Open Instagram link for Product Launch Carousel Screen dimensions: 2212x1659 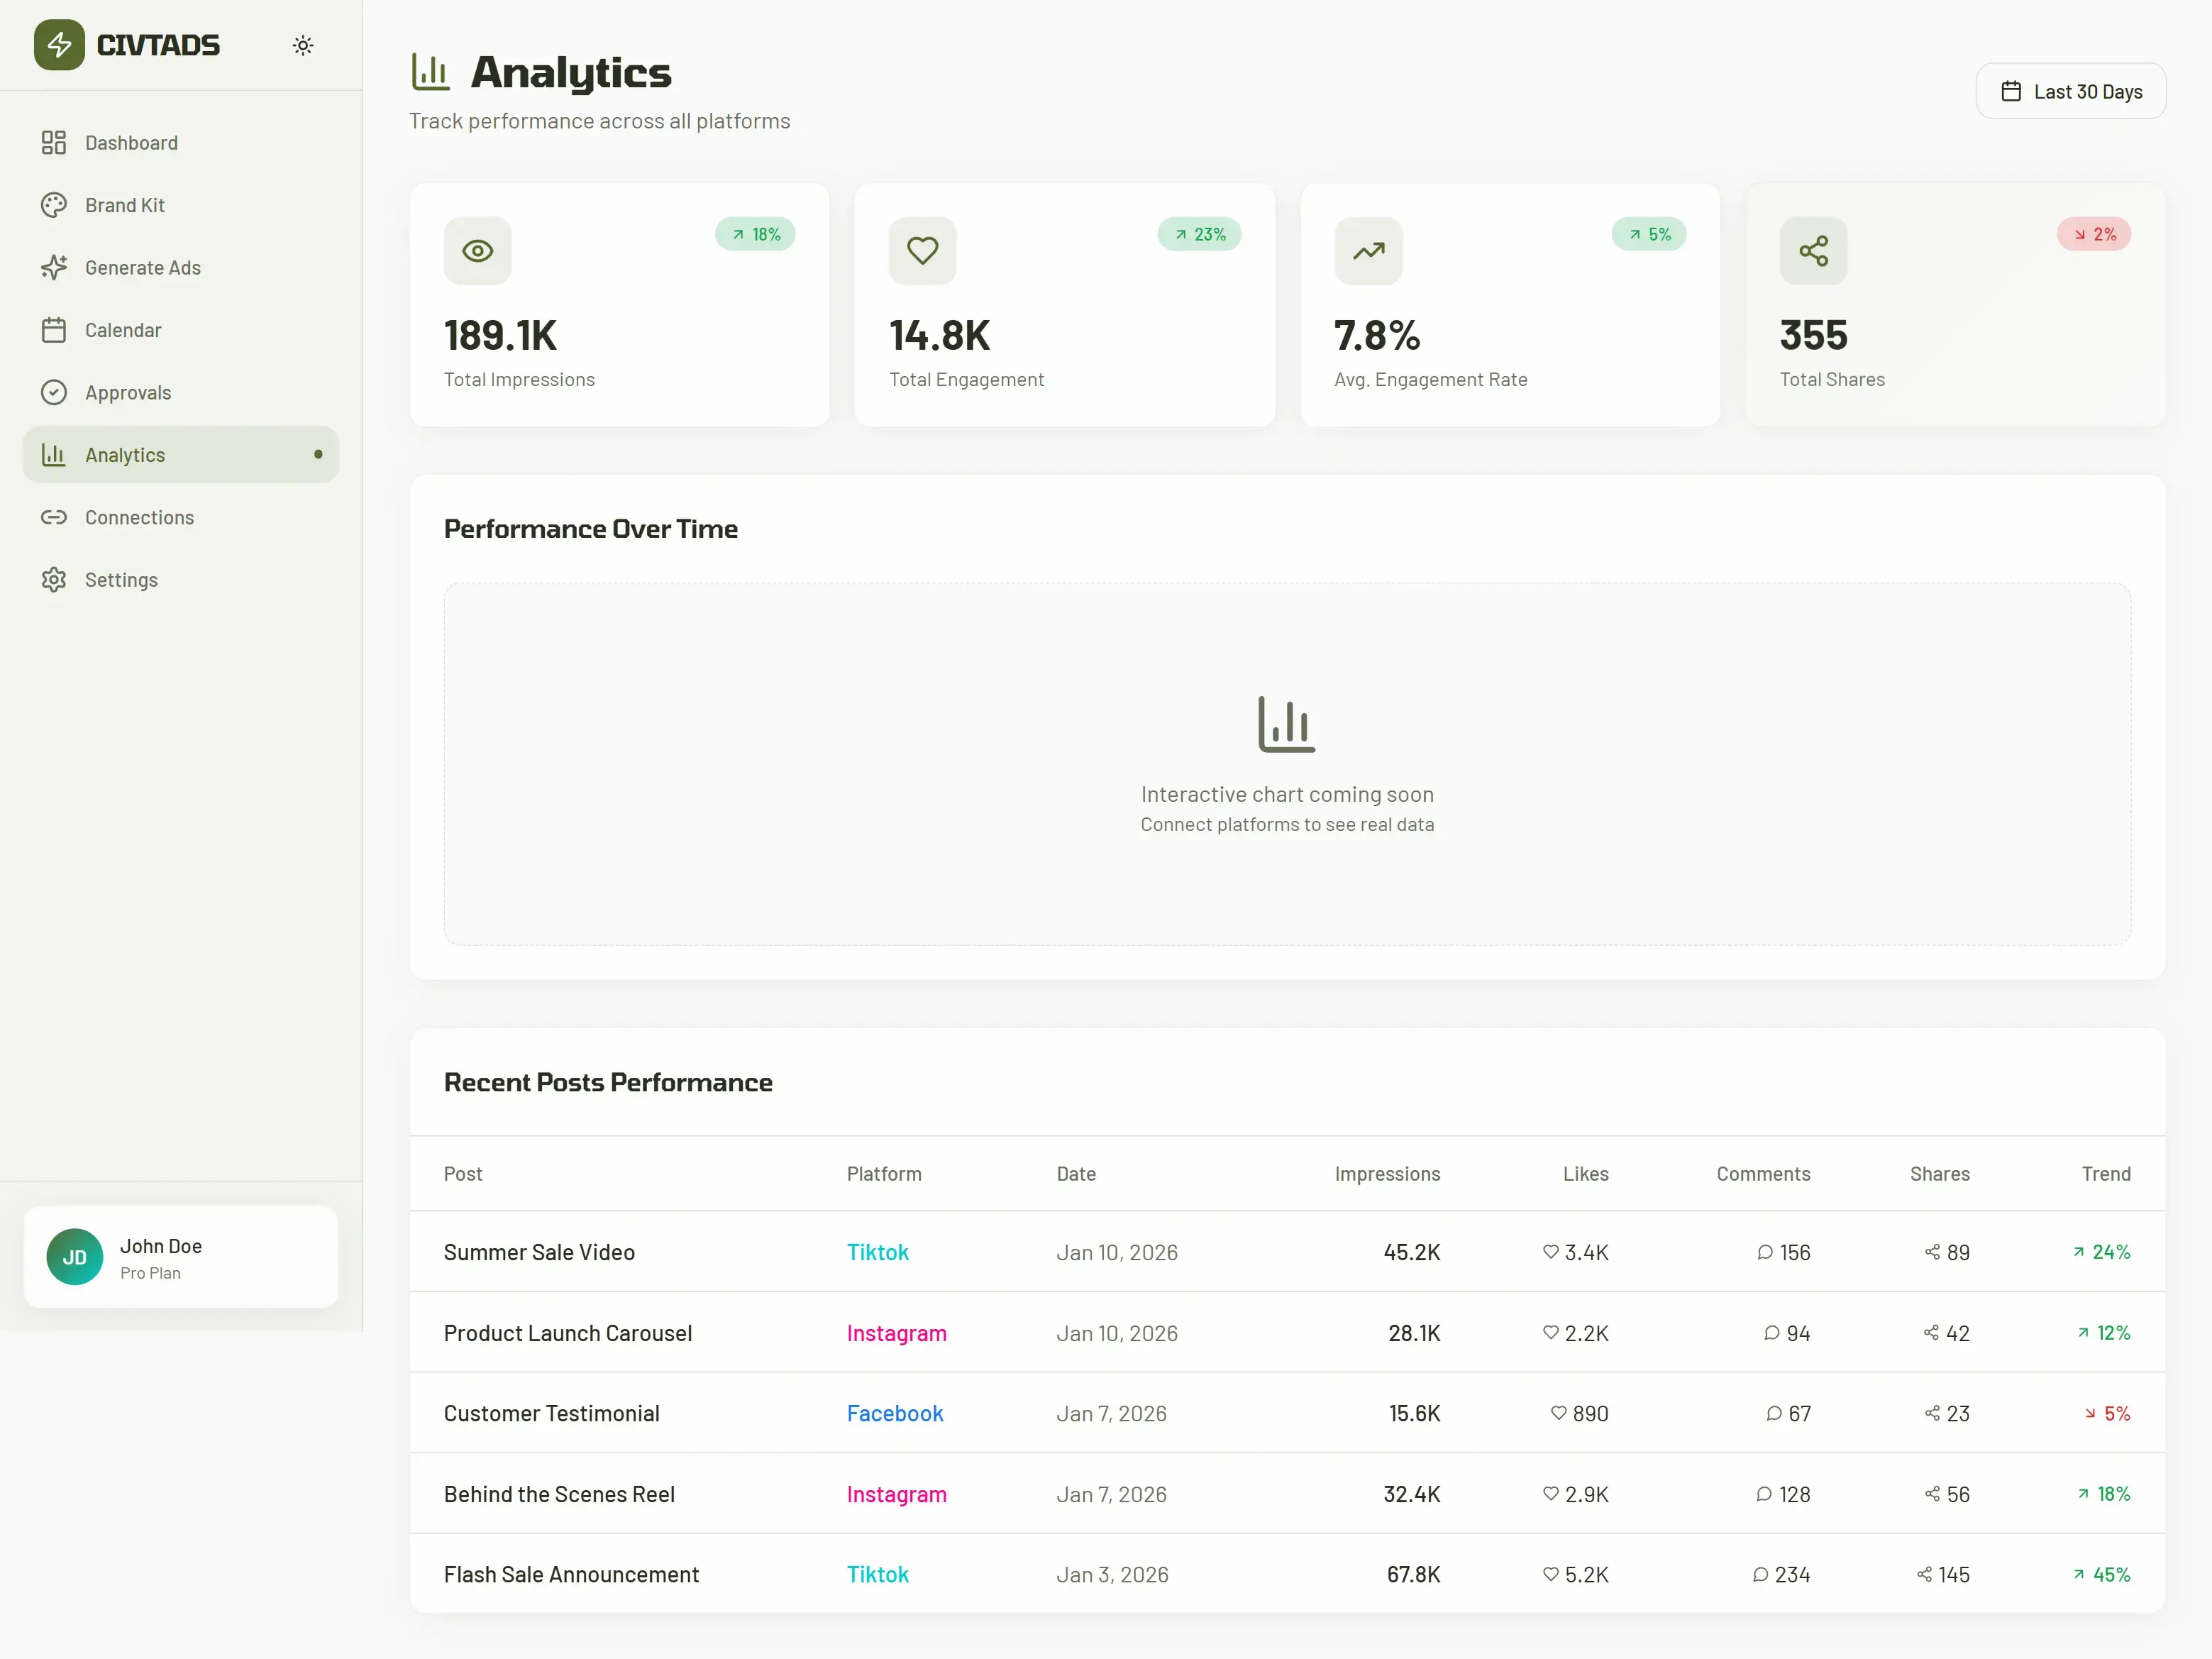896,1333
